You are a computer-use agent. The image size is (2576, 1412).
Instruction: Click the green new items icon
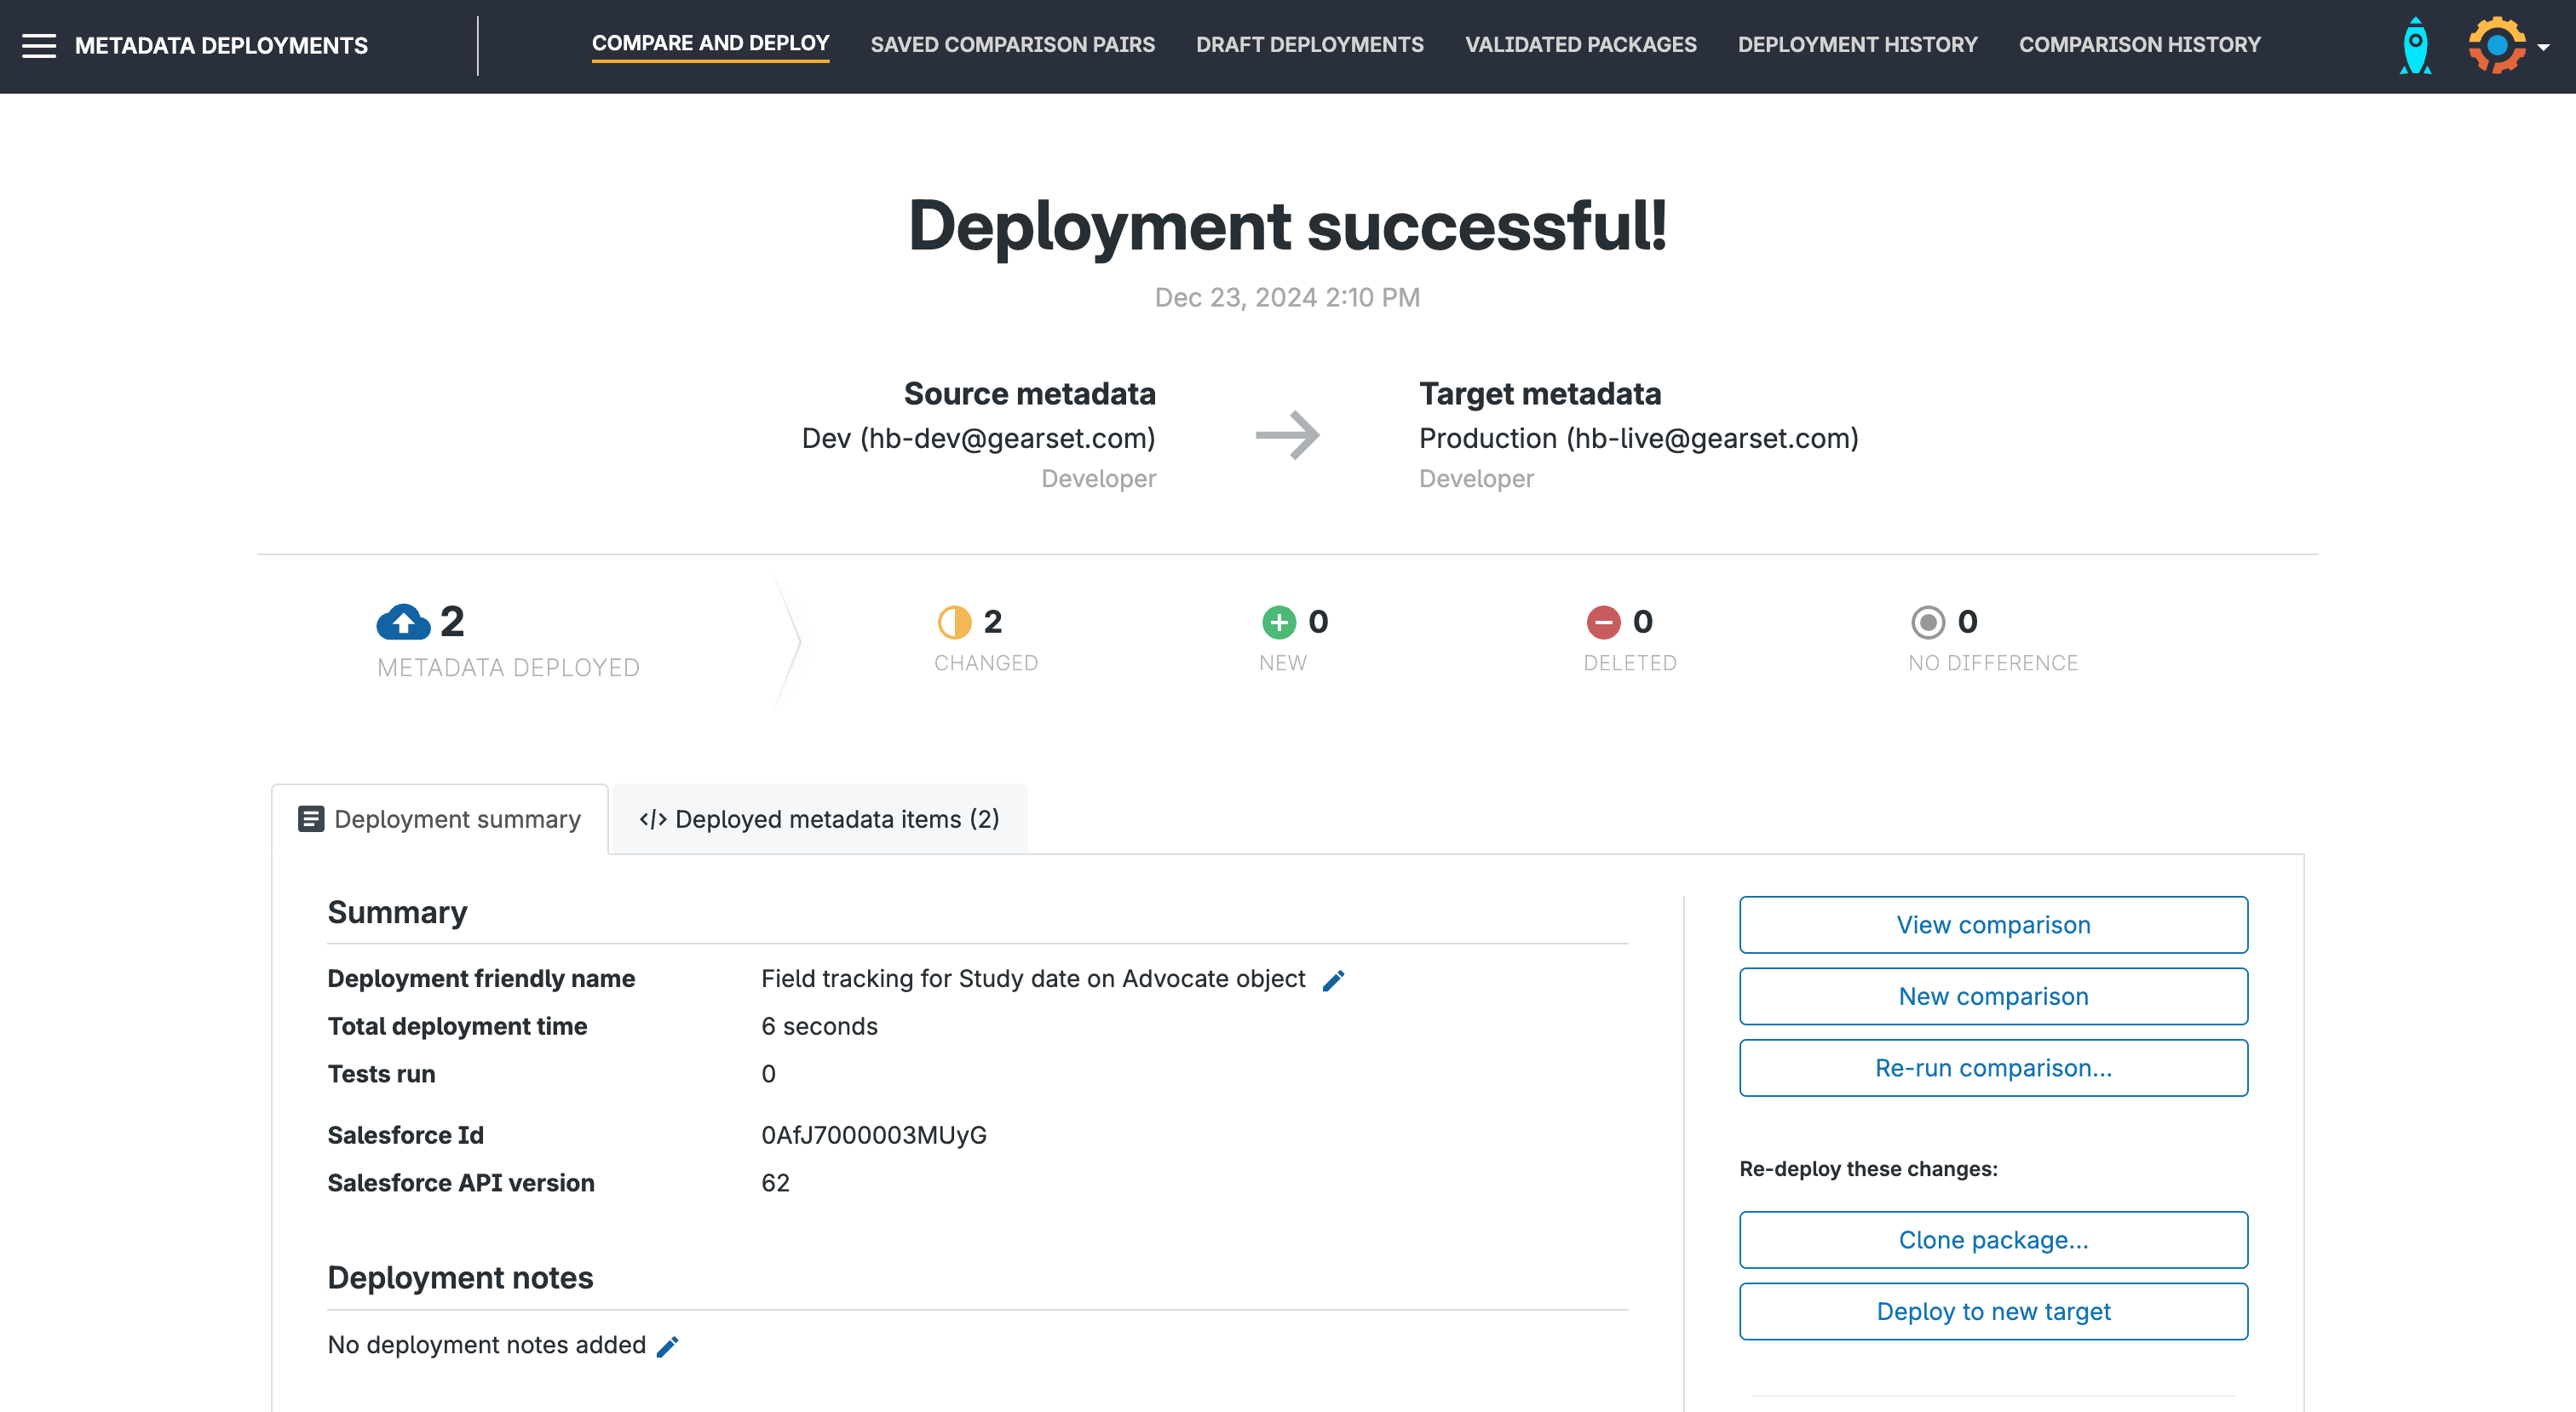tap(1278, 622)
